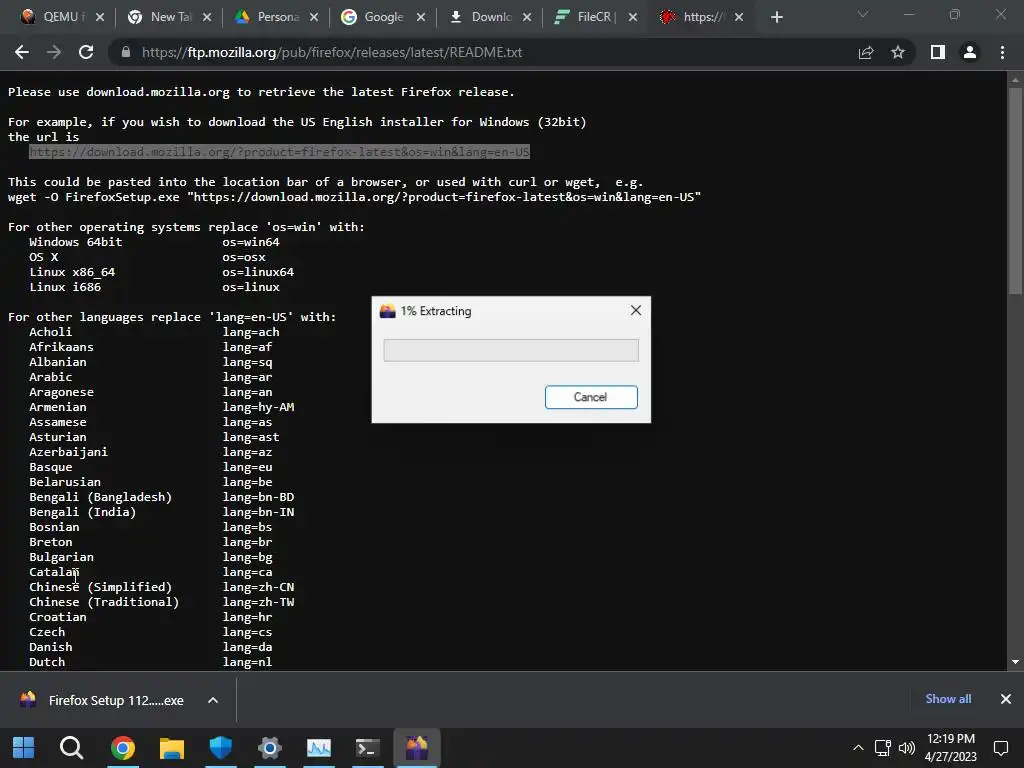Click the wget command line text

click(354, 197)
